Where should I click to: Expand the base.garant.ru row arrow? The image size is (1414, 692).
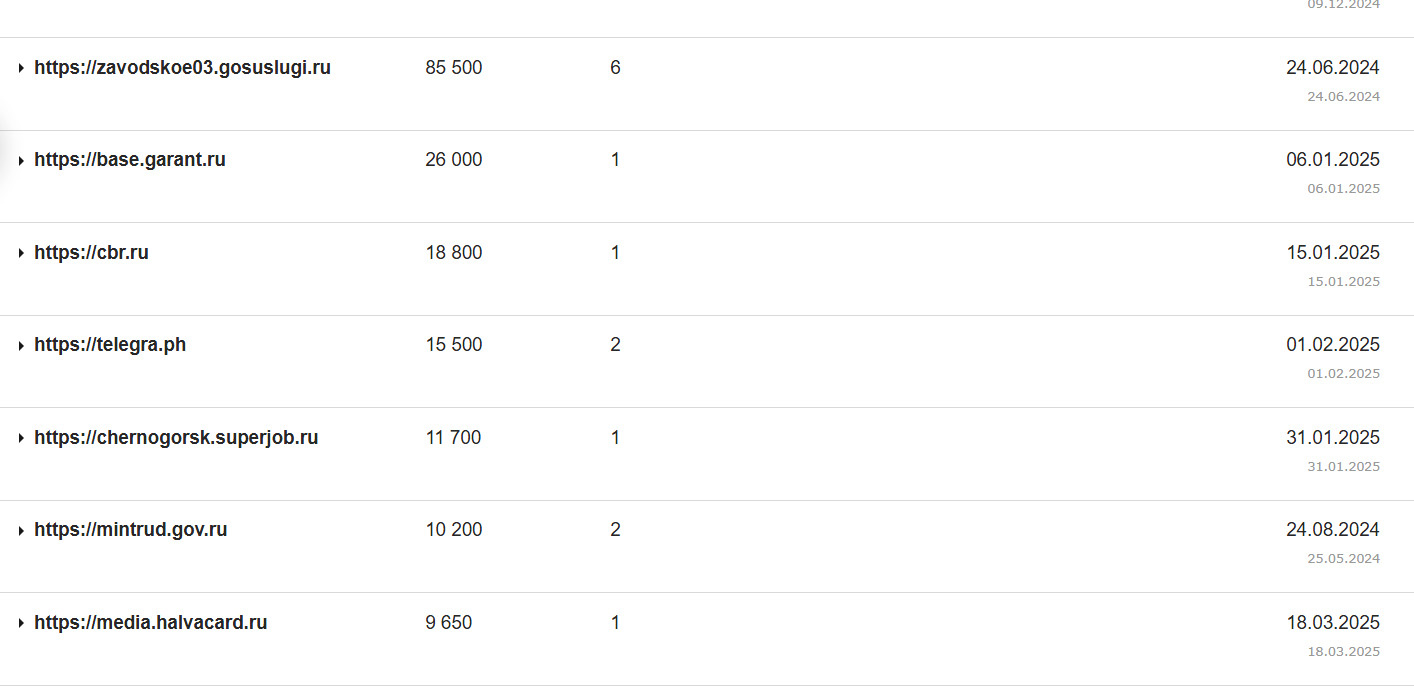(x=21, y=160)
